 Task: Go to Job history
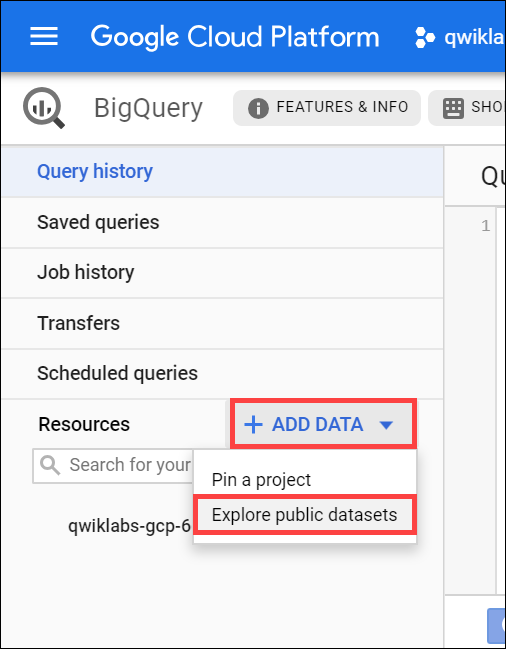tap(222, 272)
